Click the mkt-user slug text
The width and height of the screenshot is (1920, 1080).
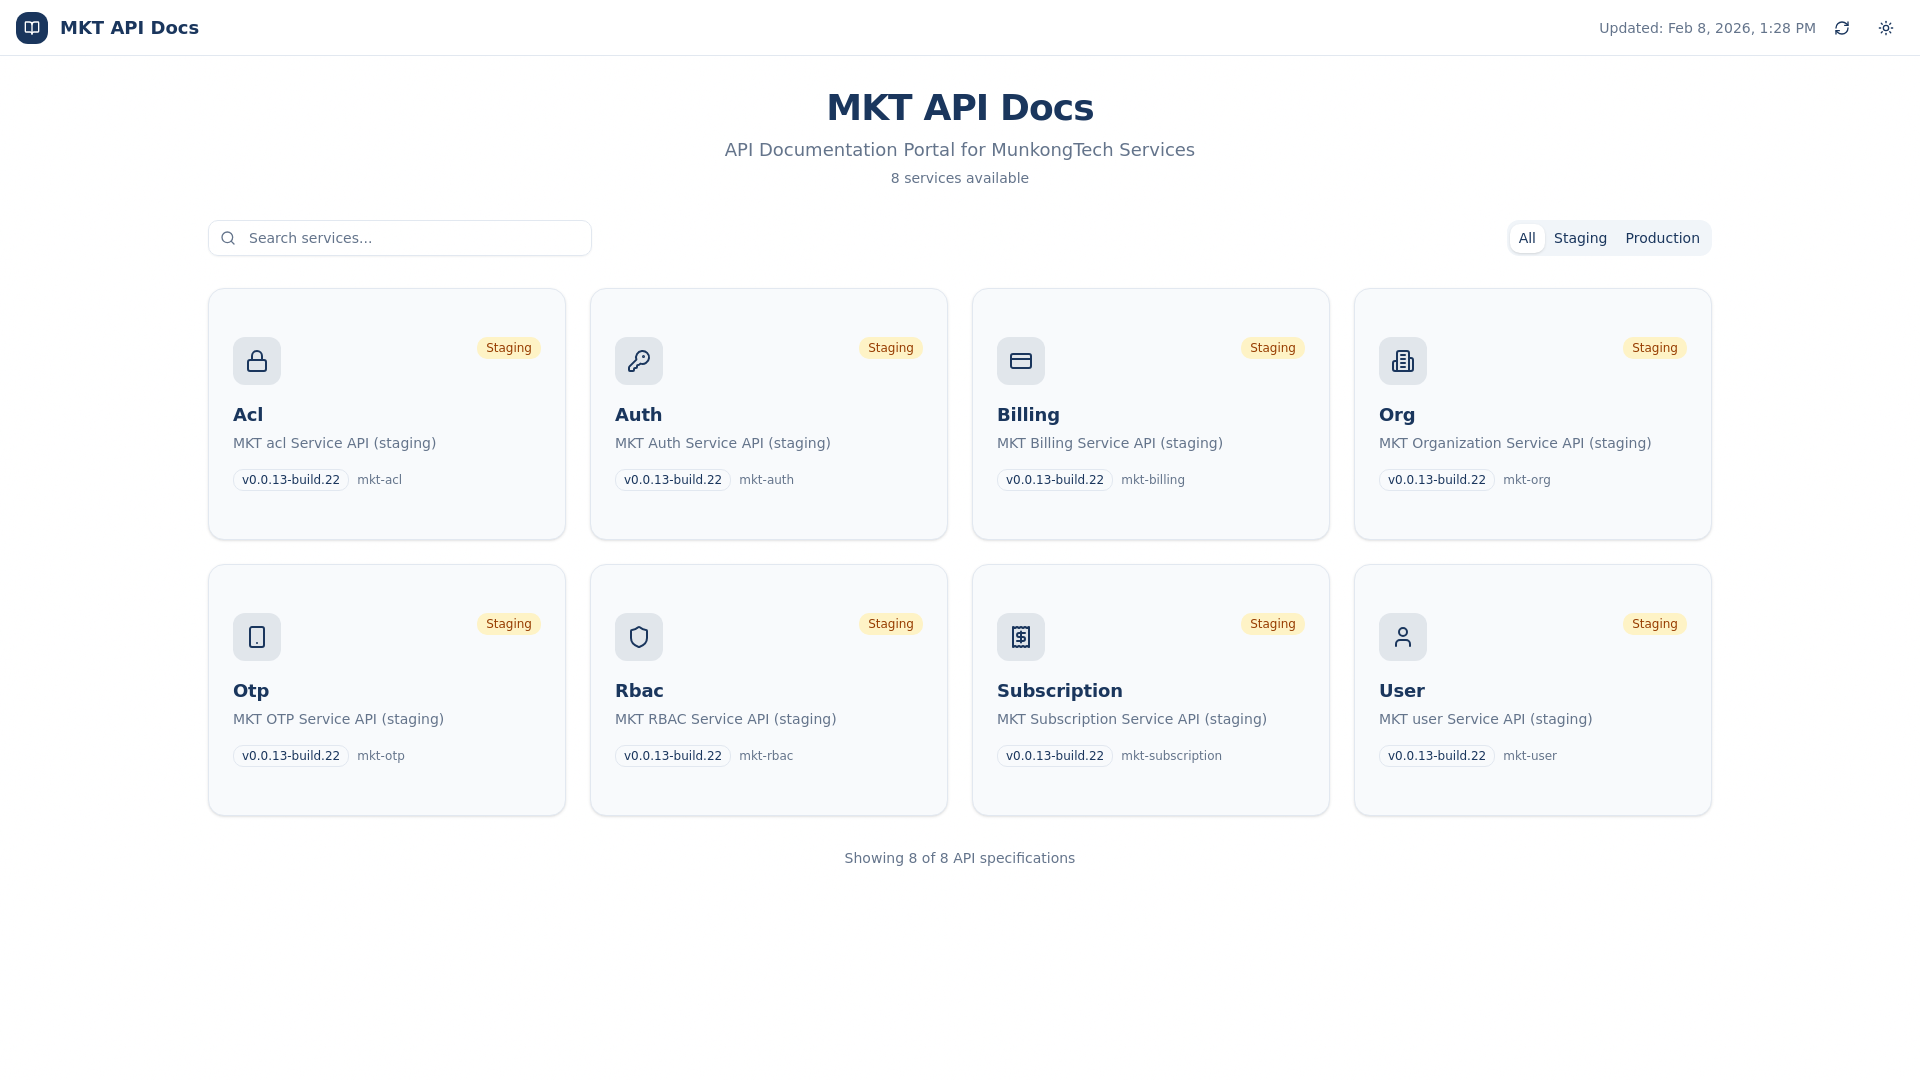[x=1530, y=756]
